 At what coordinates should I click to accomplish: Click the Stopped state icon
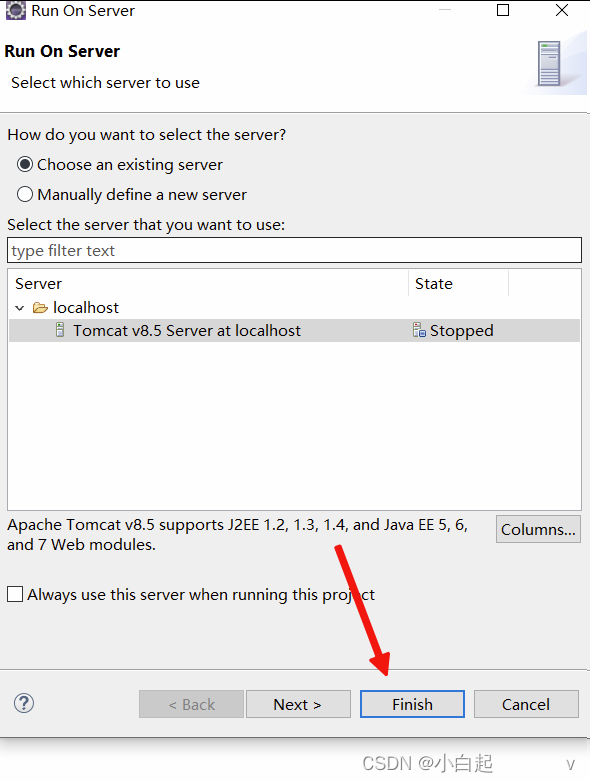click(x=419, y=330)
